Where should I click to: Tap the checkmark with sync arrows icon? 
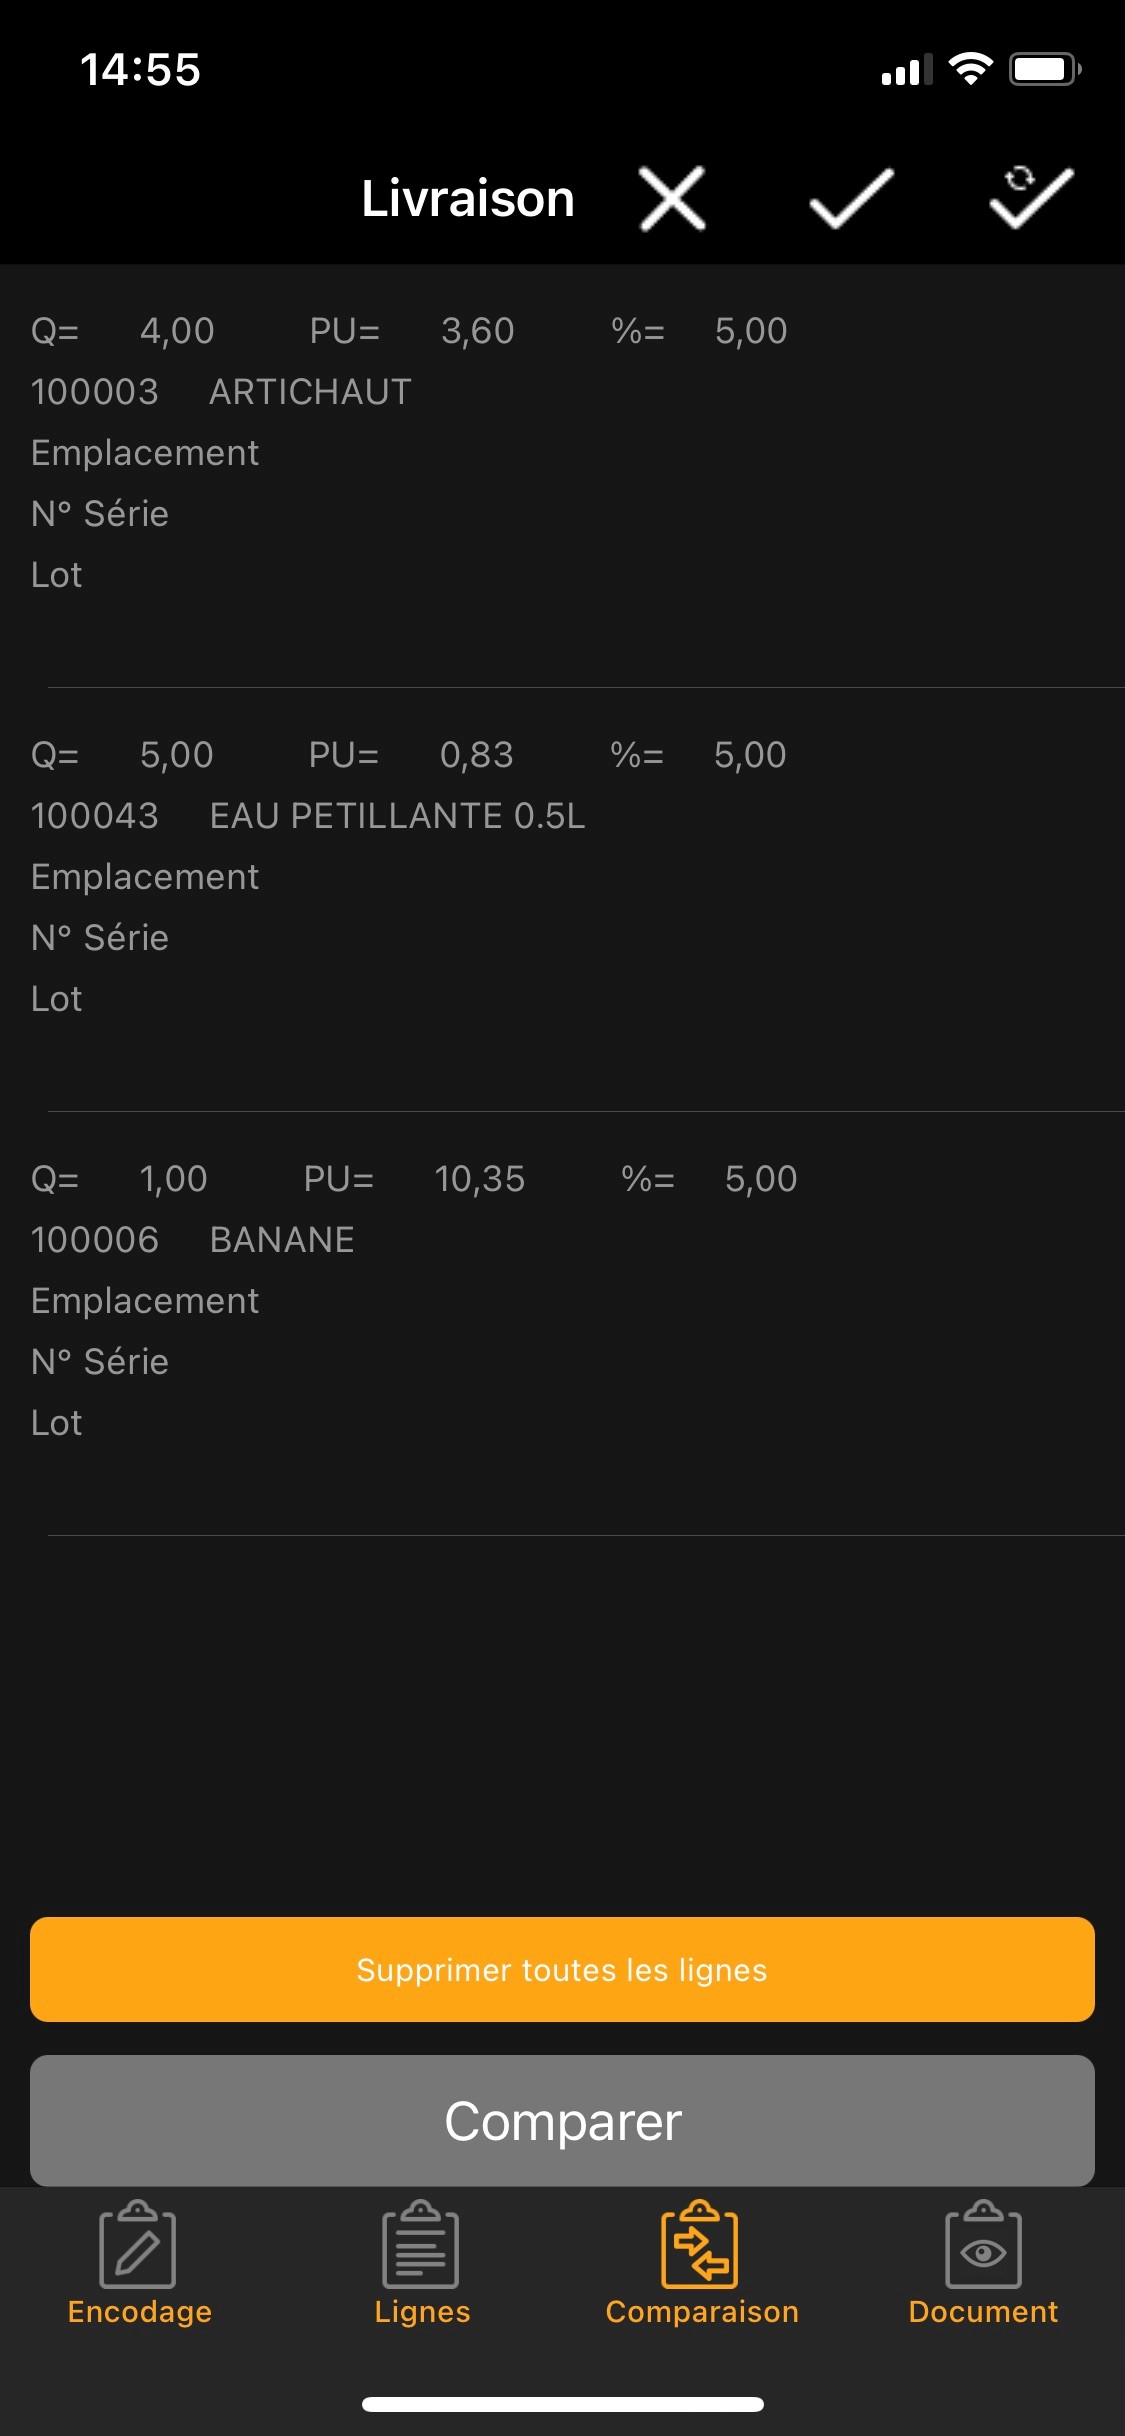[x=1031, y=197]
